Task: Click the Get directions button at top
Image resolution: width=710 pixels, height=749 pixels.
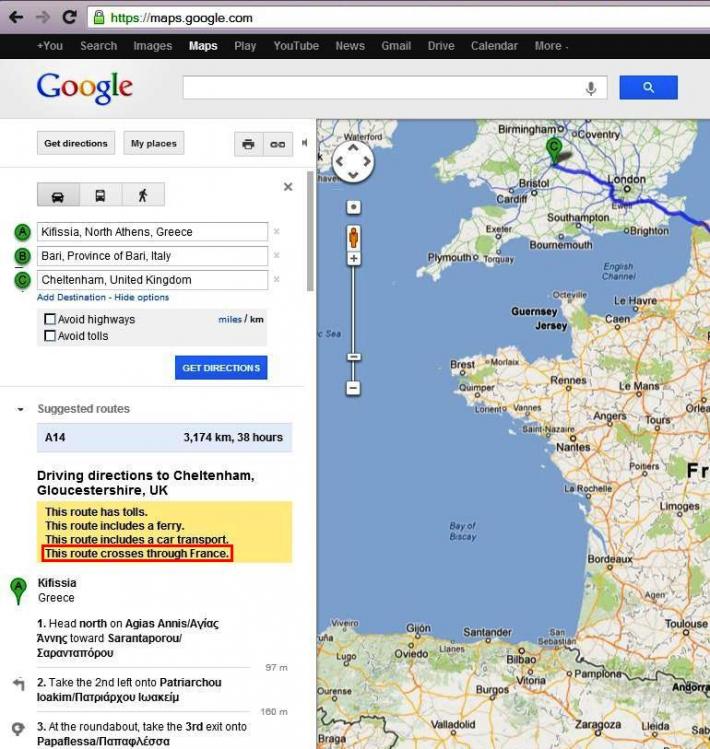Action: click(x=76, y=143)
